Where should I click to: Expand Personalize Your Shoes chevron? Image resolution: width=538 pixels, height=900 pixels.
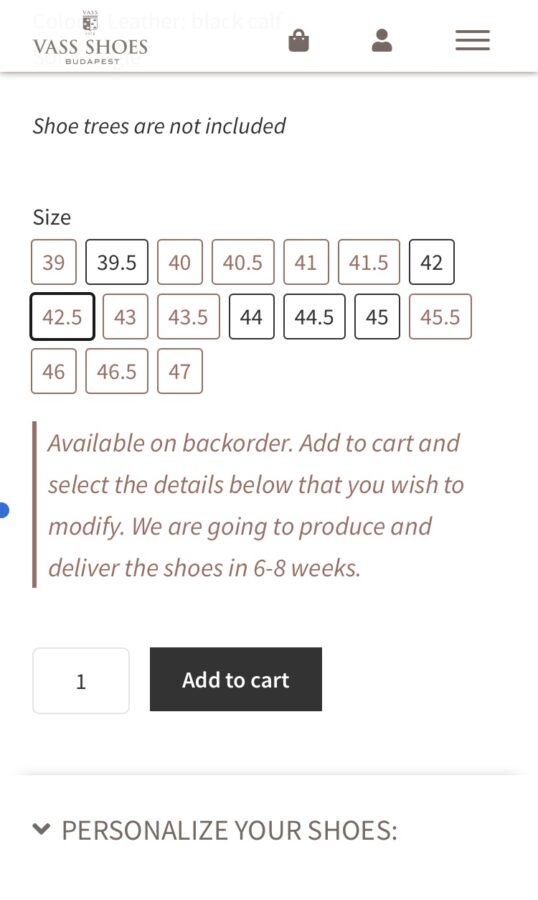pos(41,829)
